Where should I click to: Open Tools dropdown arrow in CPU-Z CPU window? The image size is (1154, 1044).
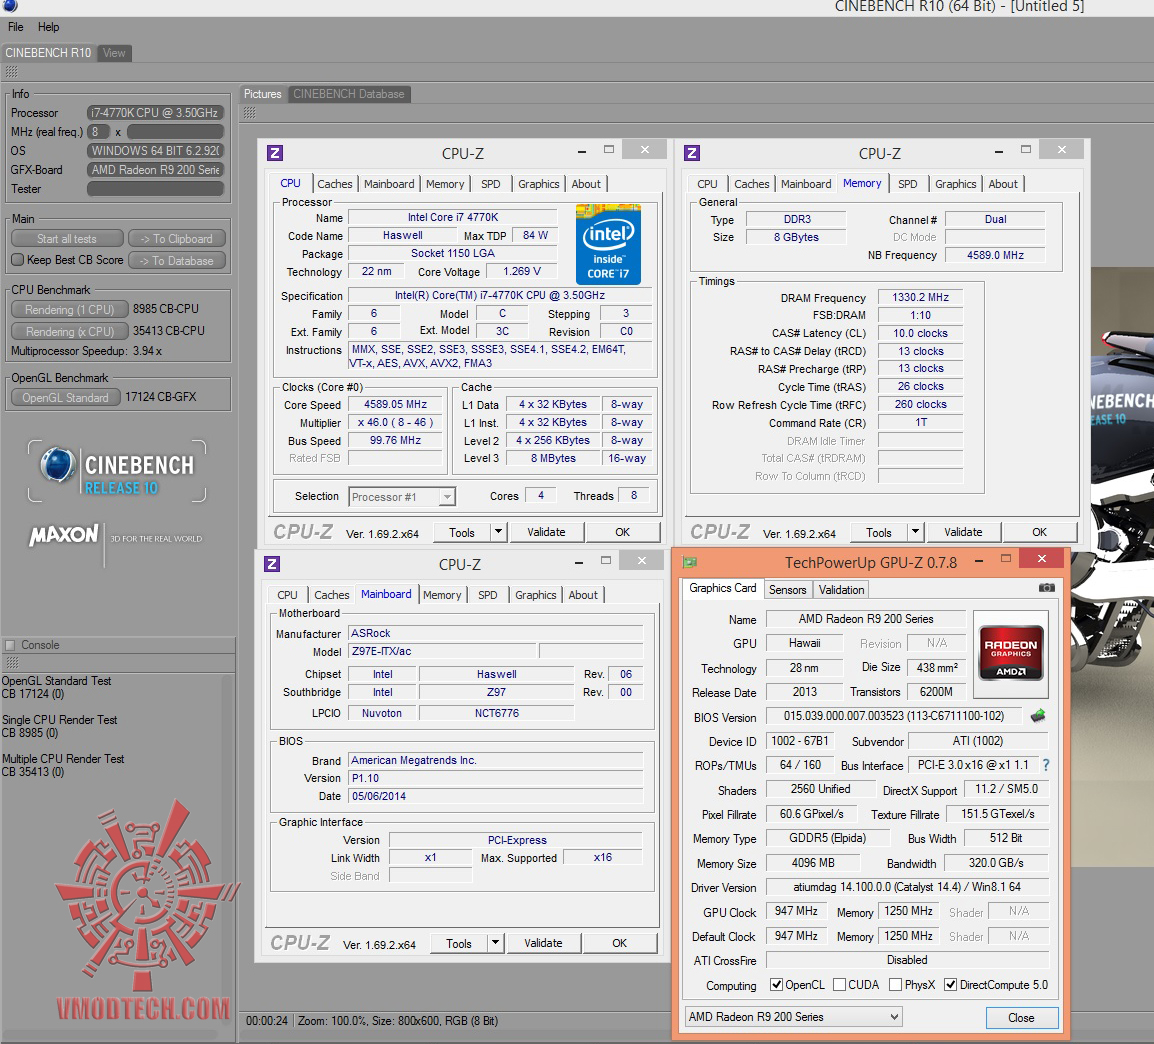pos(498,531)
